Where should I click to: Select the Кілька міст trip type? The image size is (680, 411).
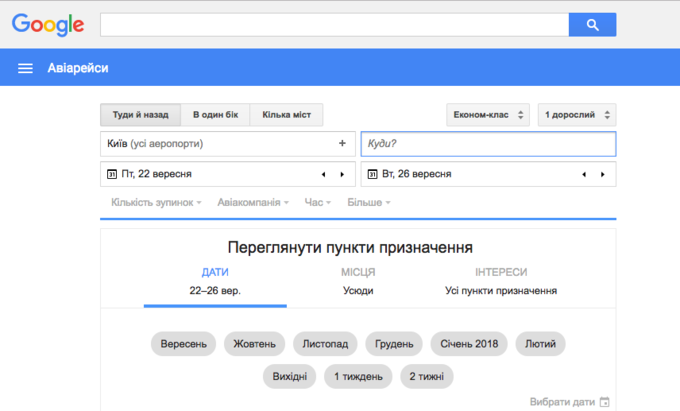pos(286,115)
